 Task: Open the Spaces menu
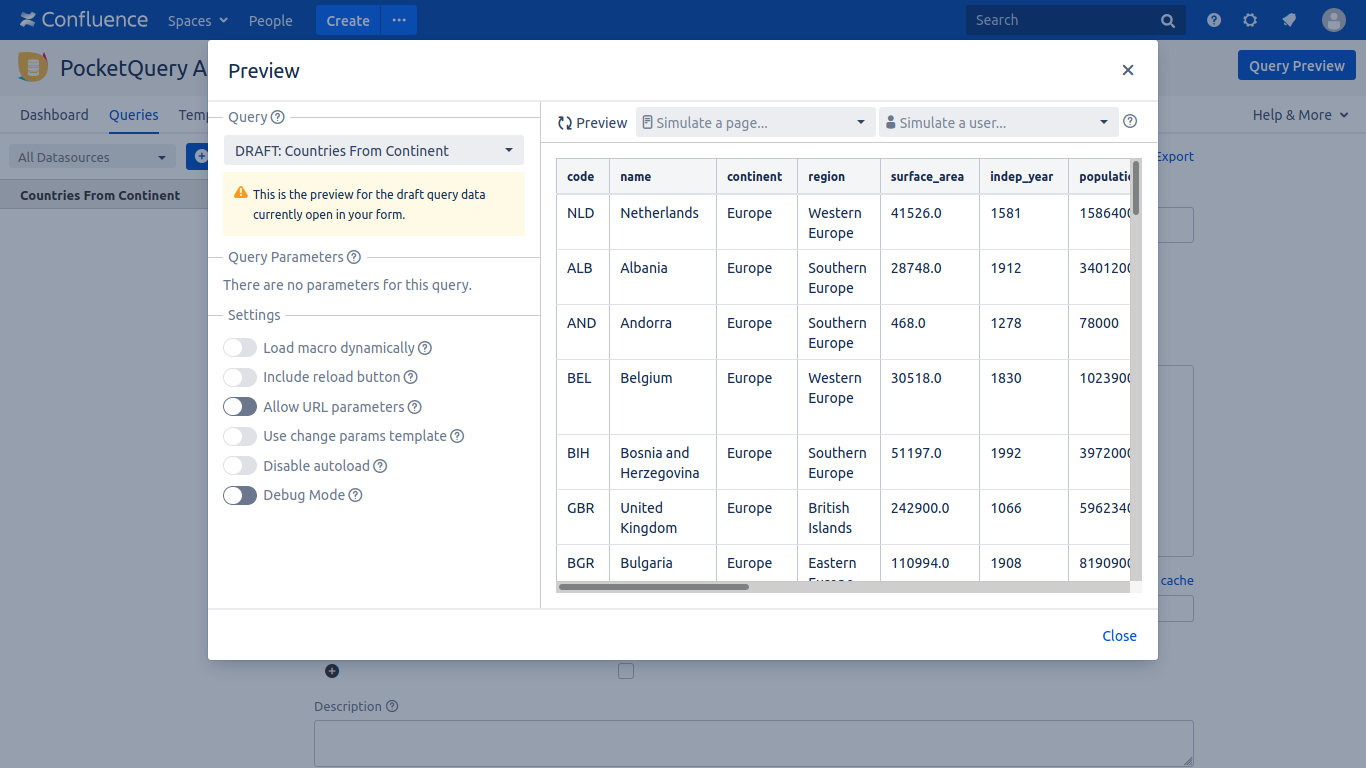[198, 20]
